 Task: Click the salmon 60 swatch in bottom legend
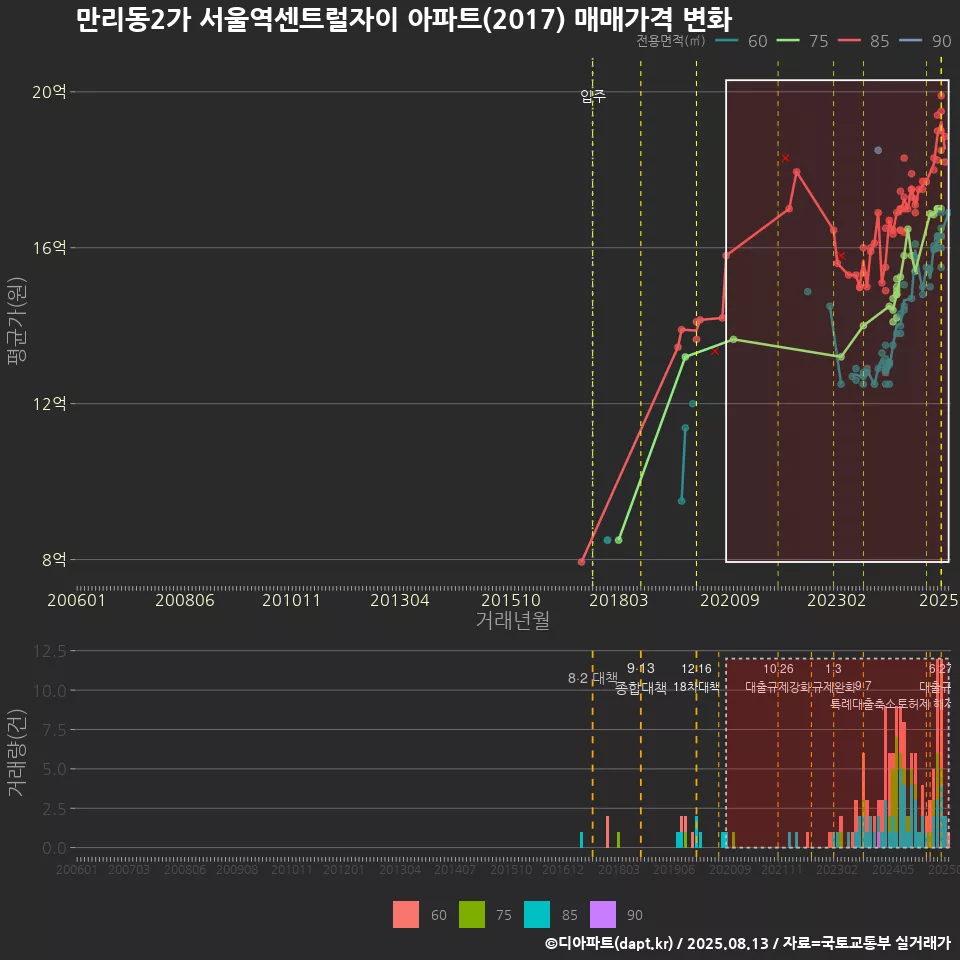406,915
